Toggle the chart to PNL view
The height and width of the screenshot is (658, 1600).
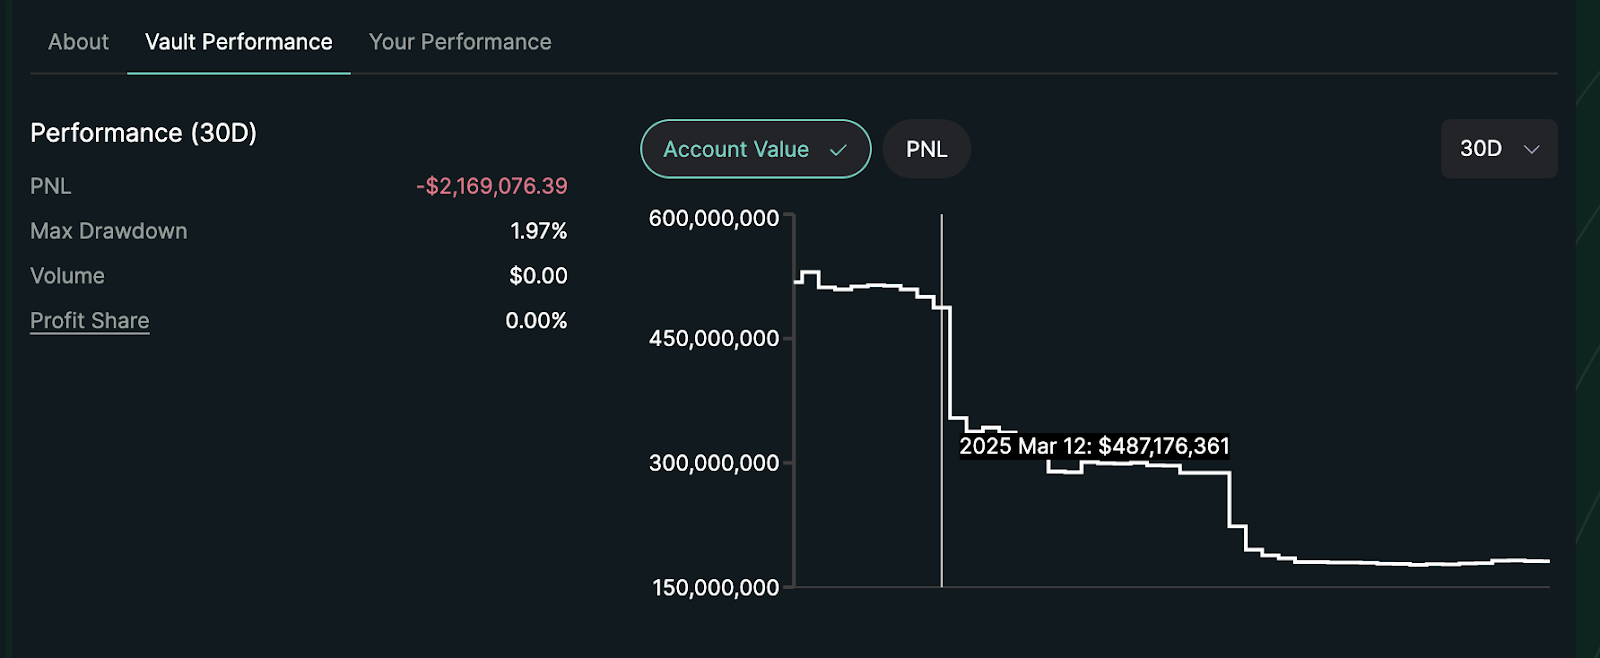coord(926,149)
